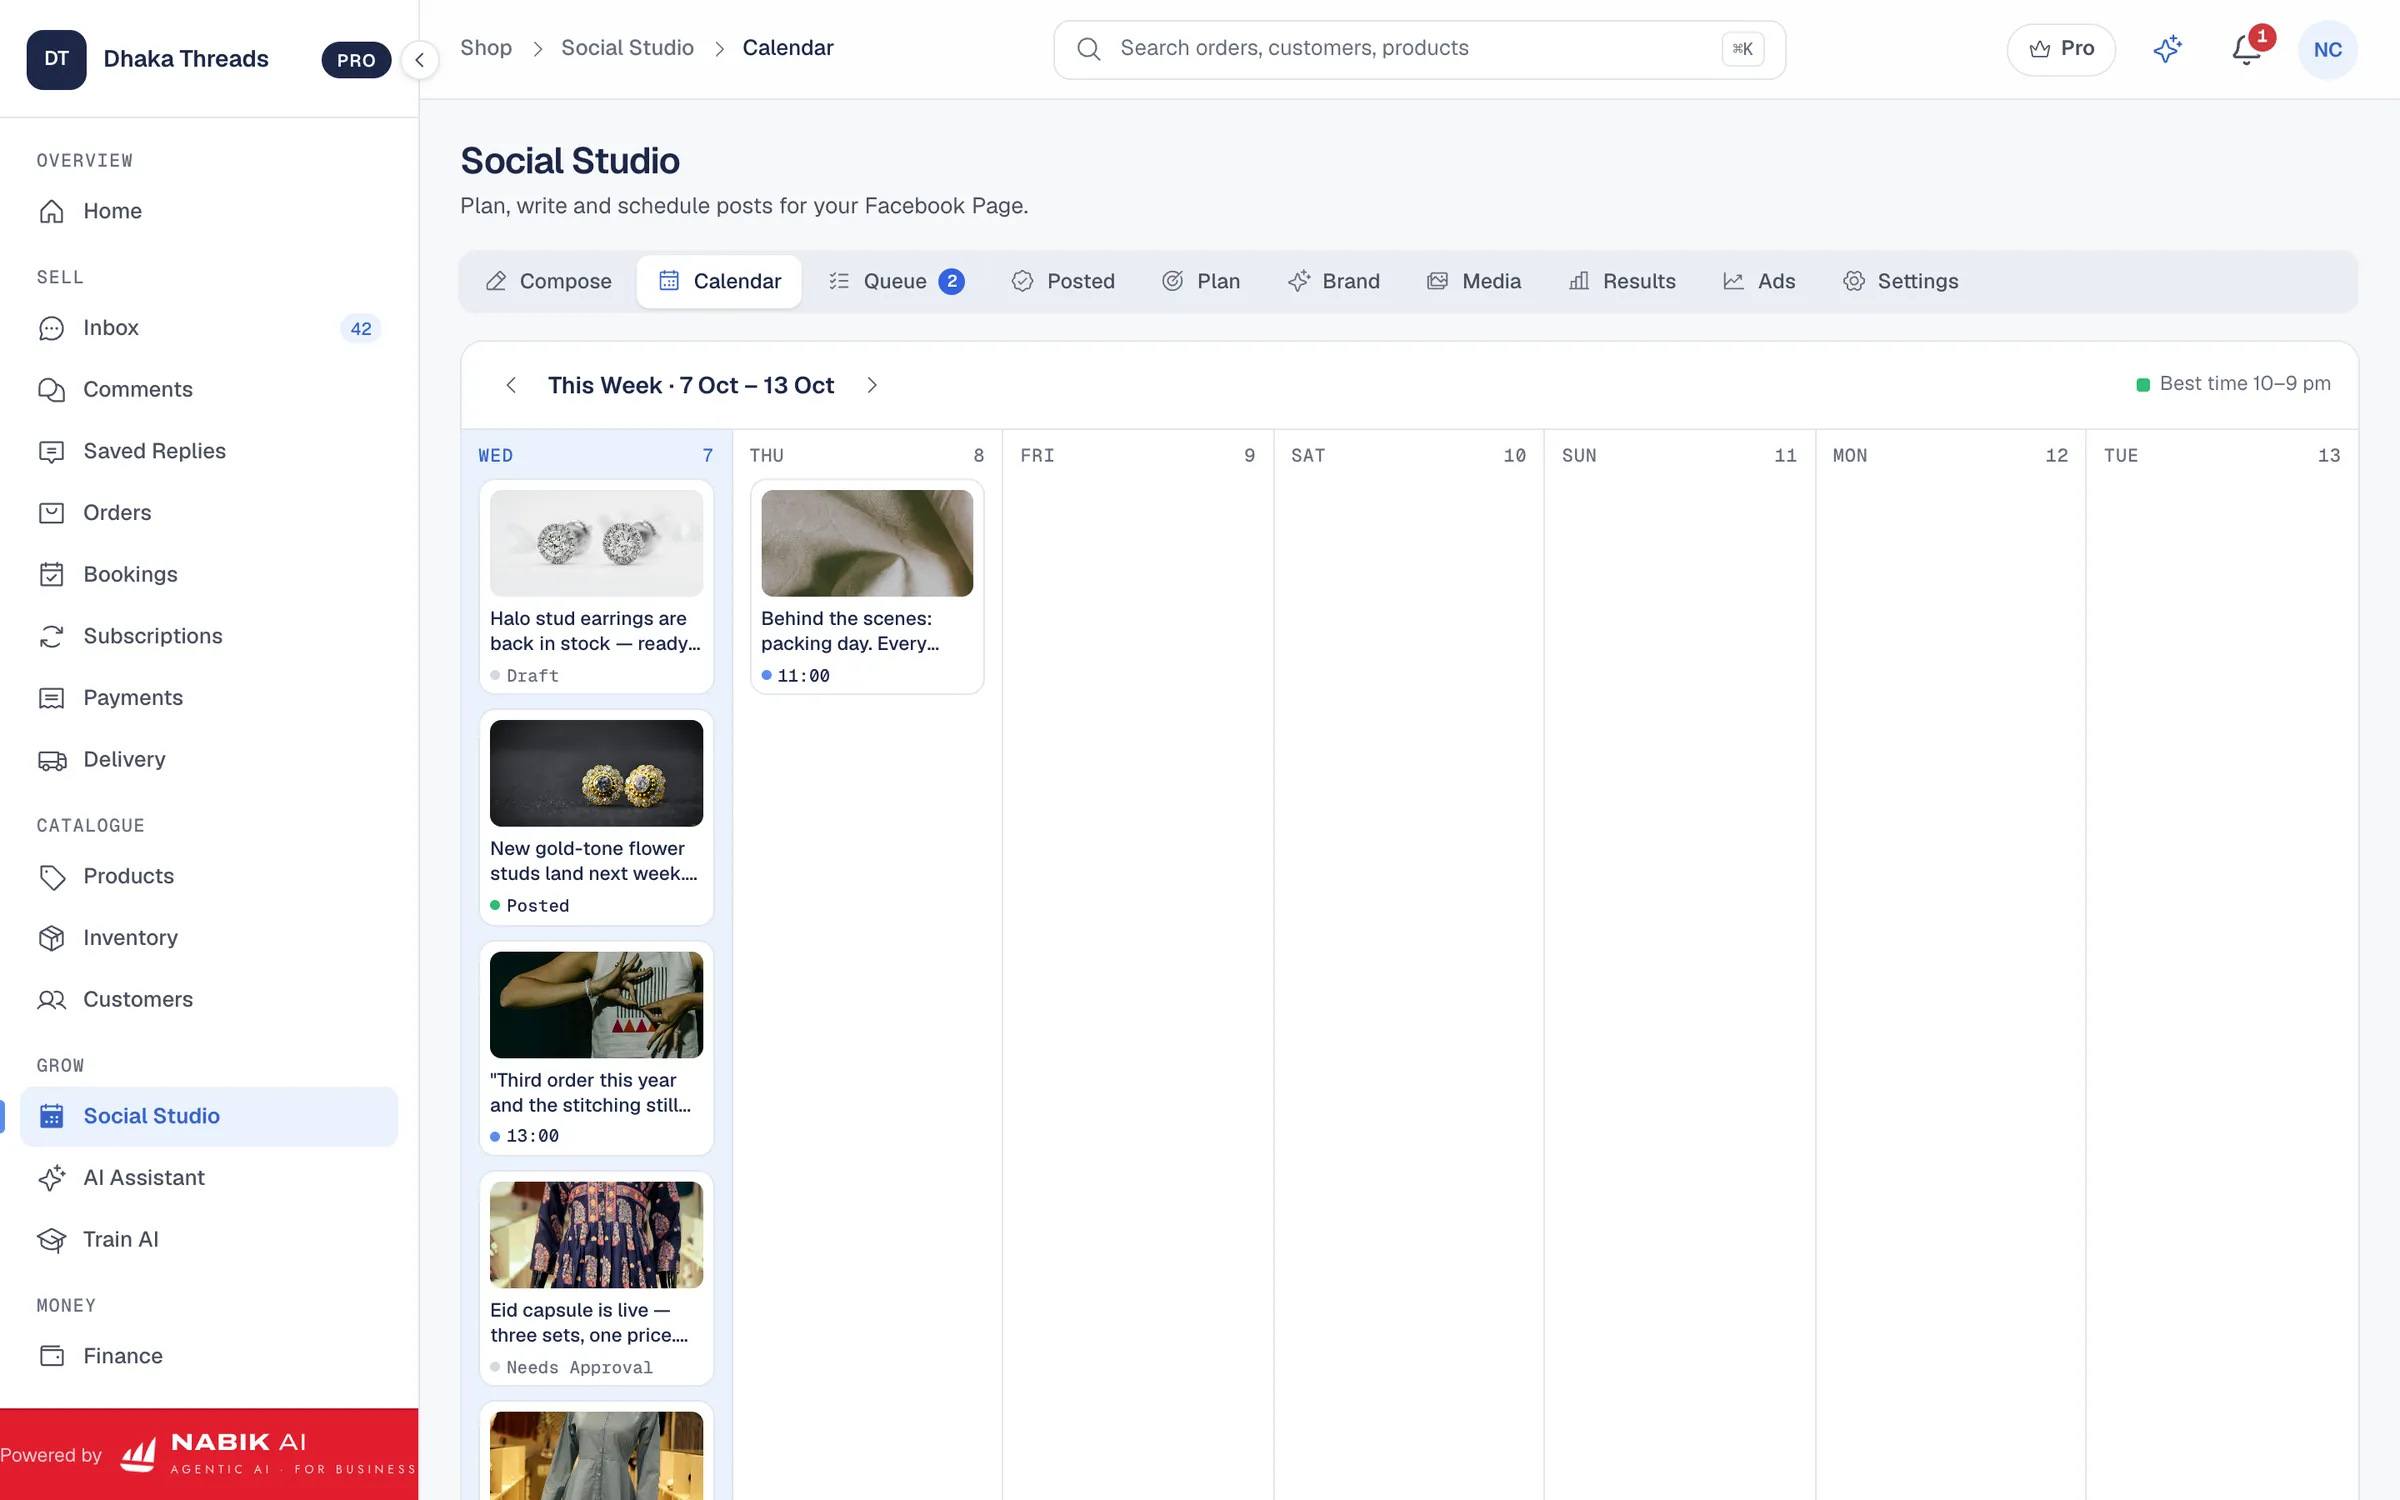Image resolution: width=2400 pixels, height=1500 pixels.
Task: Open the gold-tone flower studs posted card
Action: point(596,817)
